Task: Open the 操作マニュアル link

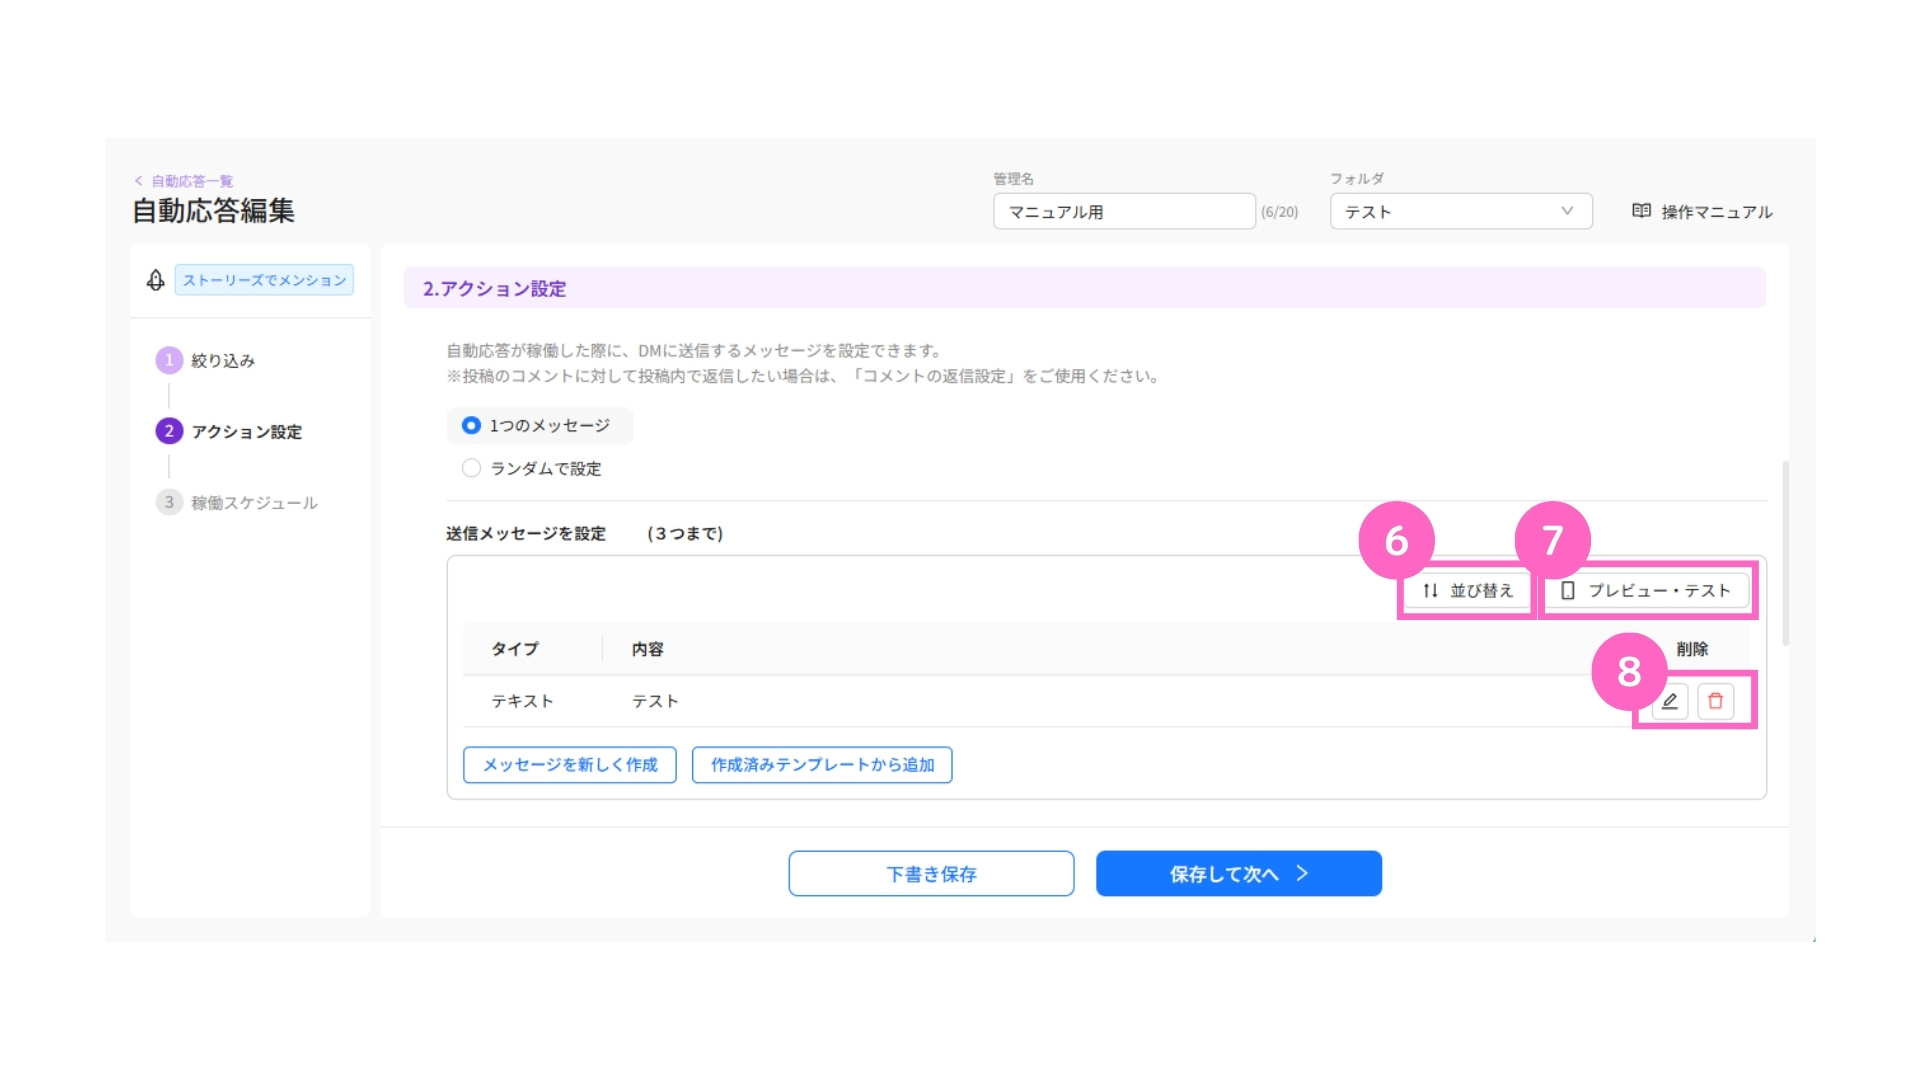Action: [x=1716, y=212]
